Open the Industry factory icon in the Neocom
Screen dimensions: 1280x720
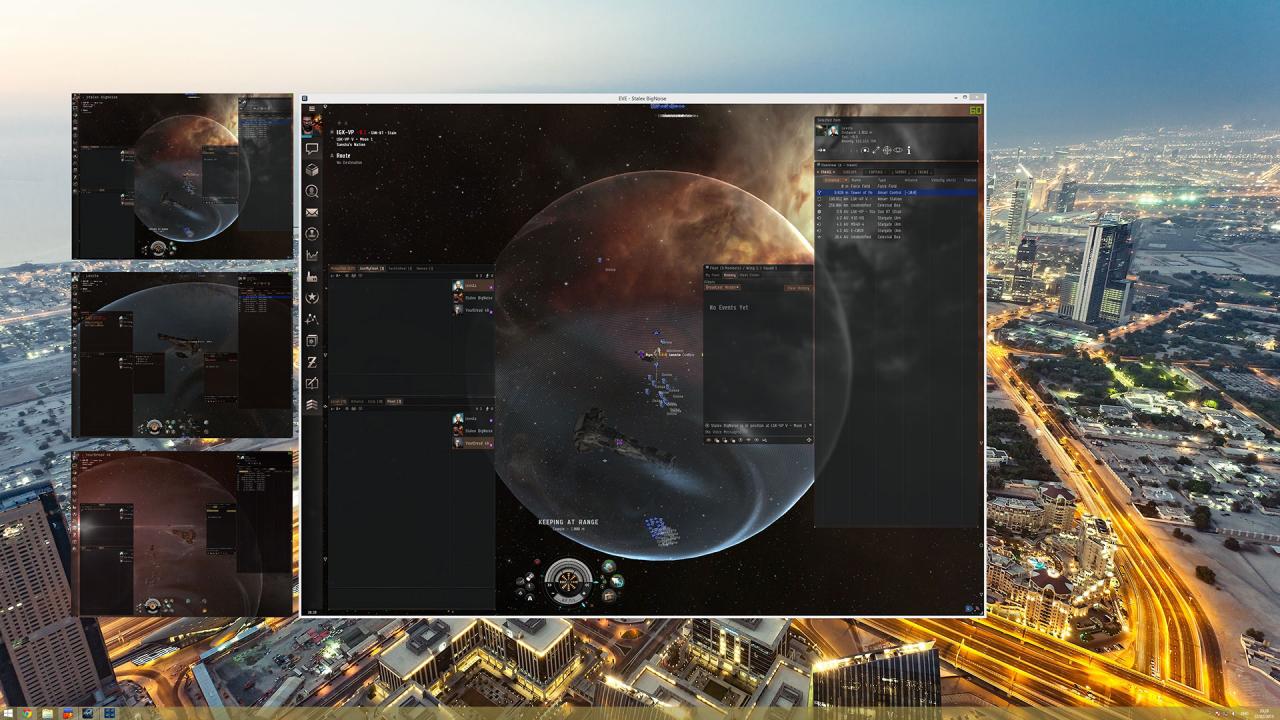(312, 276)
